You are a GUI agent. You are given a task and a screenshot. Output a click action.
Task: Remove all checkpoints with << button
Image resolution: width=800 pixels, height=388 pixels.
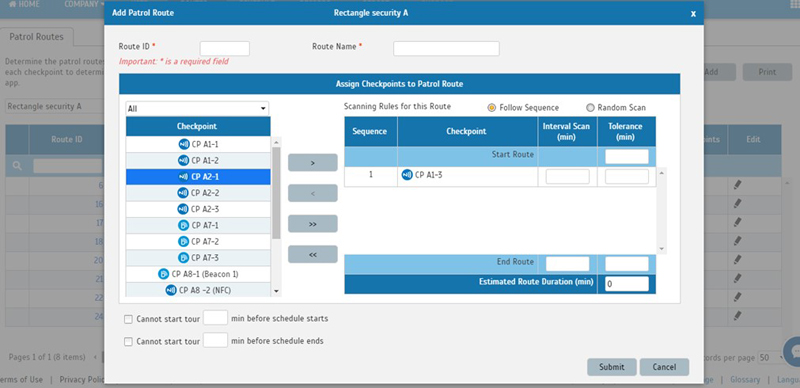(x=313, y=254)
